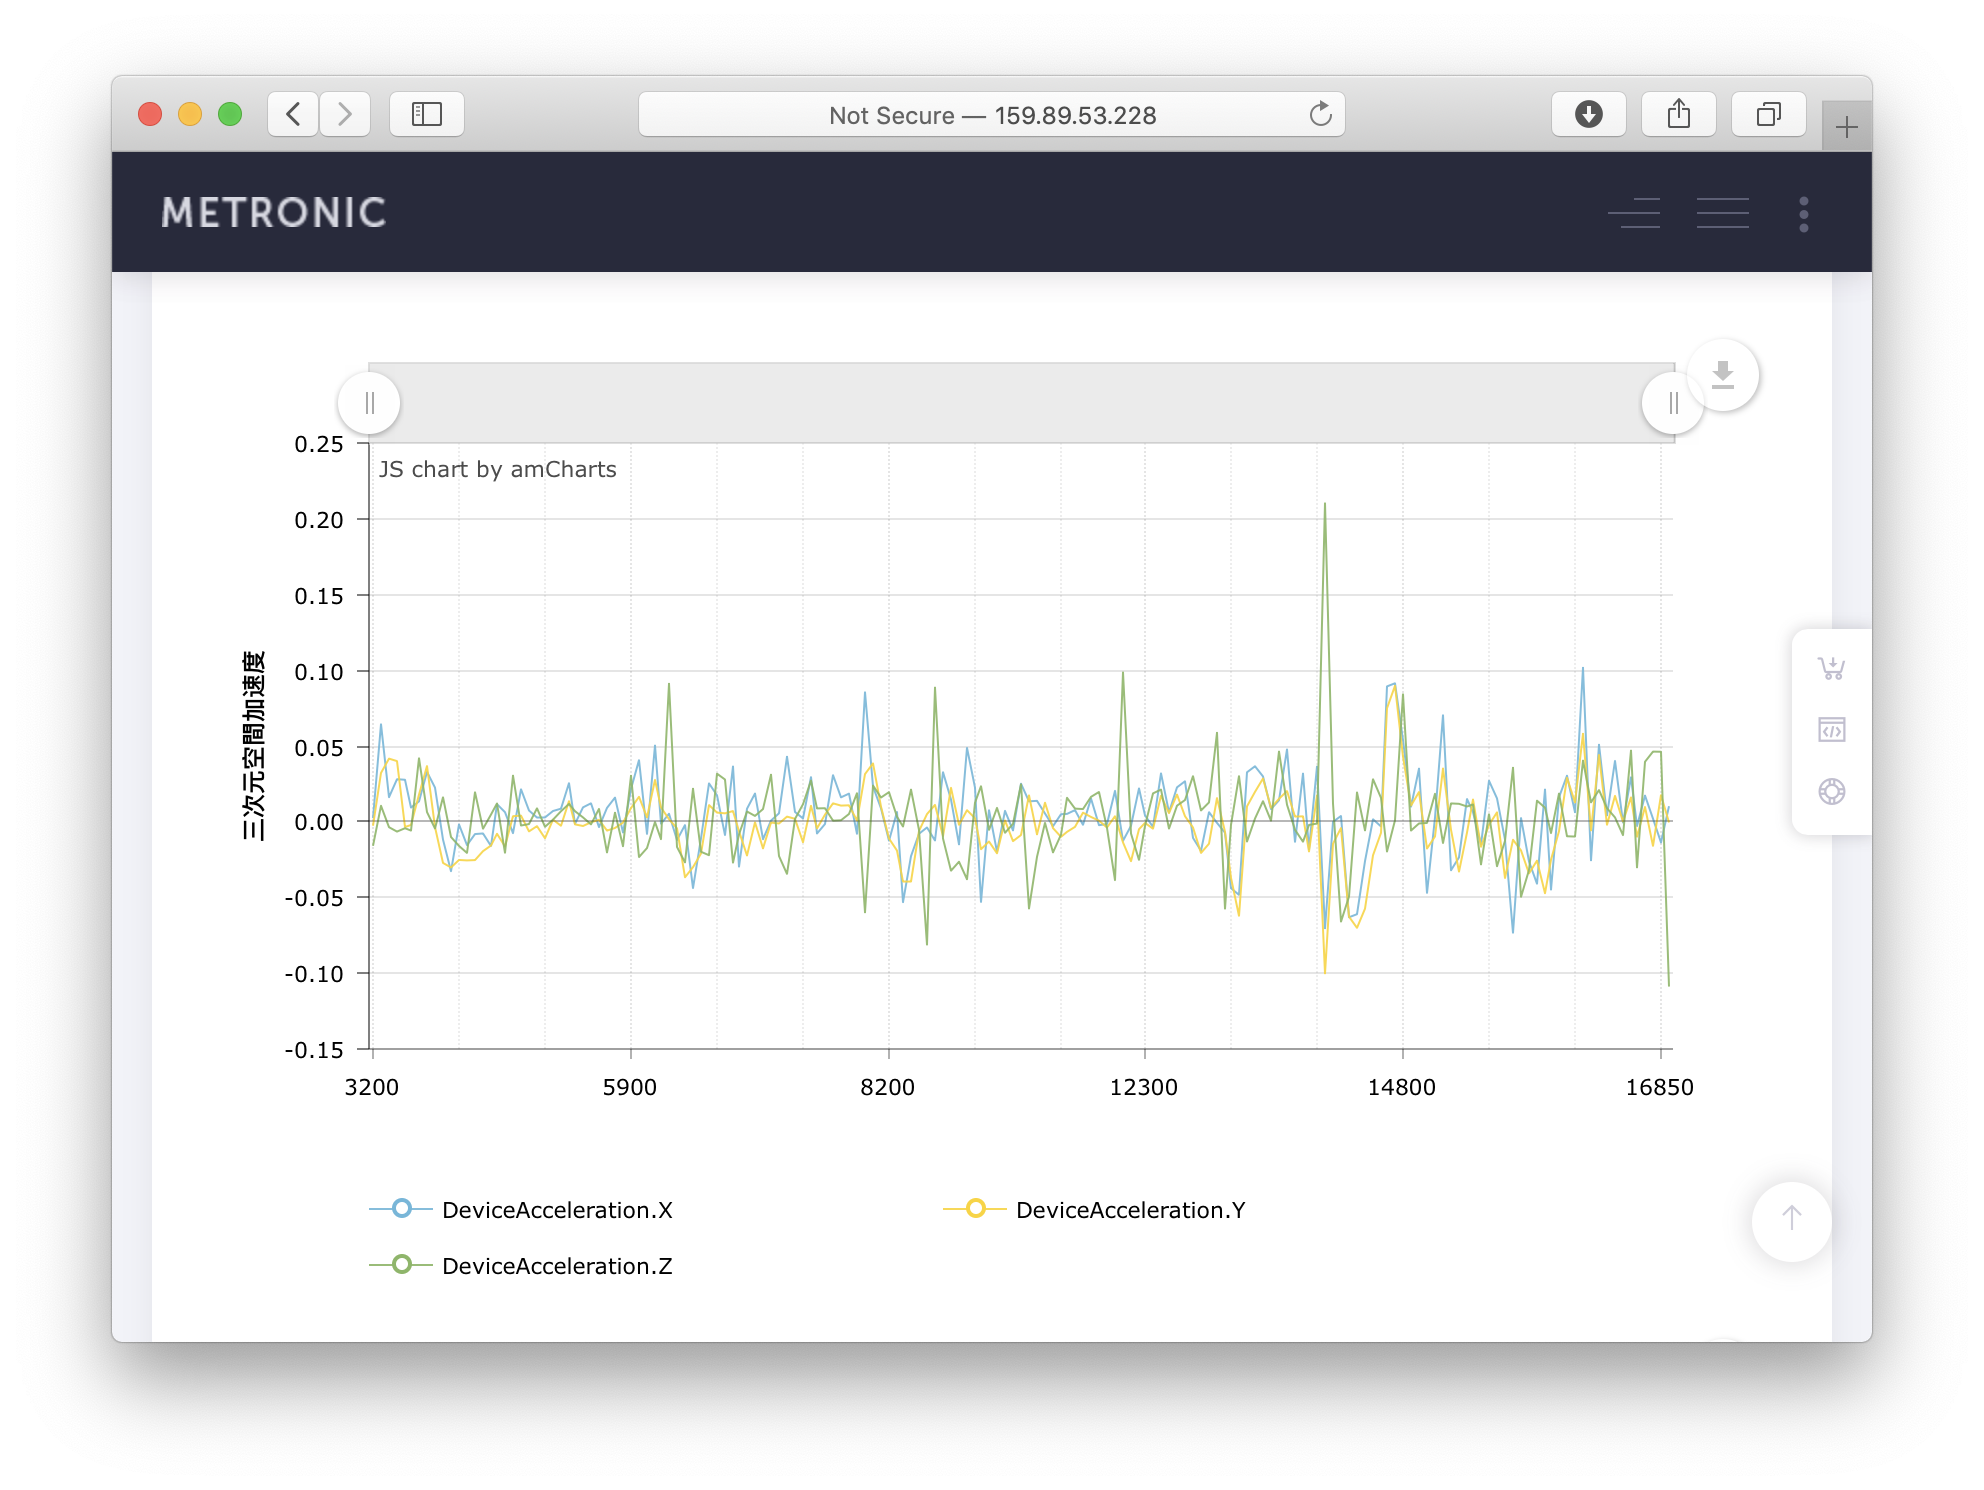Viewport: 1984px width, 1490px height.
Task: Click the METRONIC logo link
Action: click(x=274, y=213)
